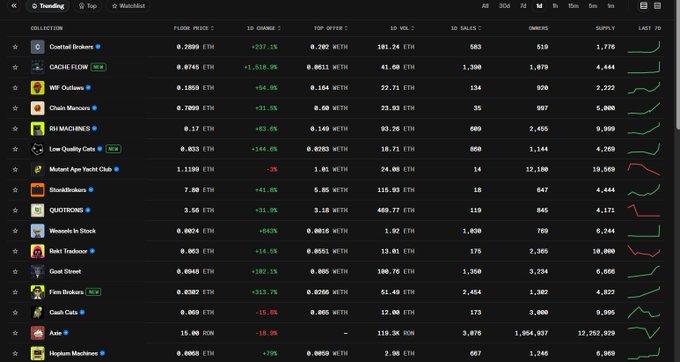Set timeframe to 1d
Screen dimensions: 680x362
click(x=539, y=6)
